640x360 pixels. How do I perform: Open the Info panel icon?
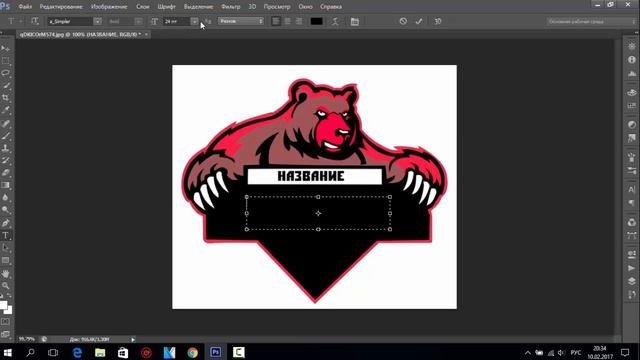(632, 60)
